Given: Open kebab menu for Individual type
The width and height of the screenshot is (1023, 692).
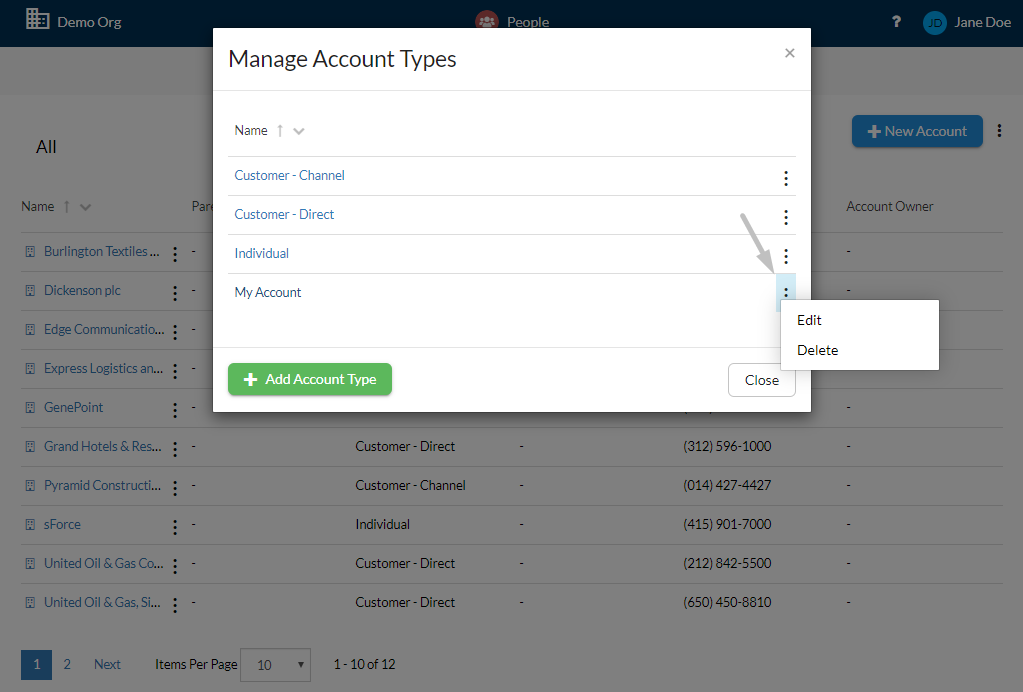Looking at the screenshot, I should pyautogui.click(x=786, y=256).
